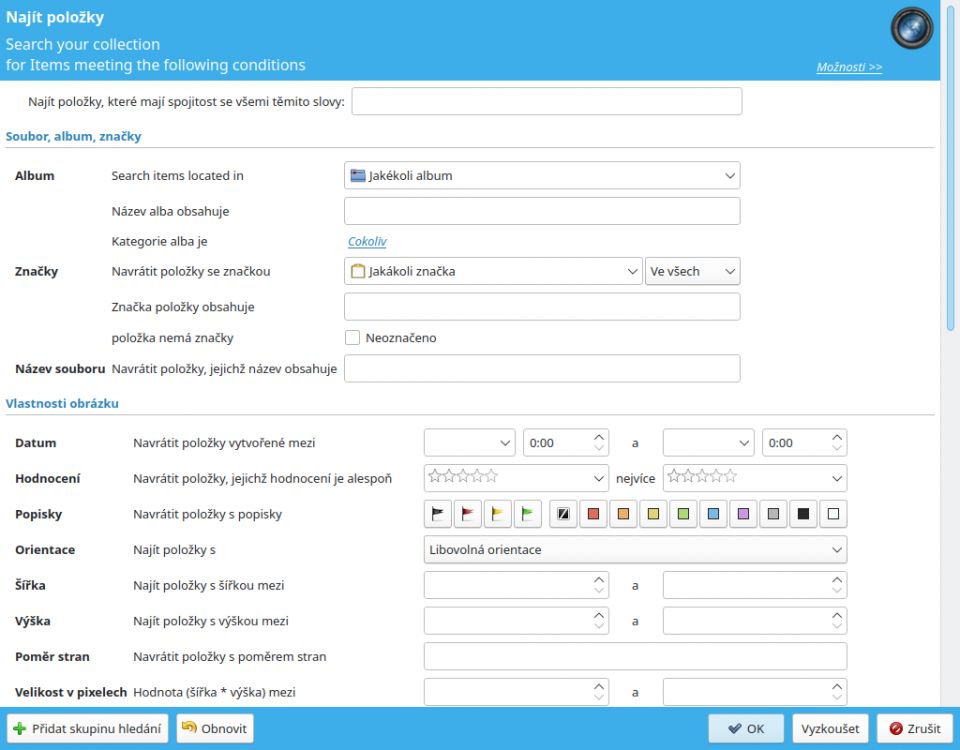Focus the all-words search input field
Image resolution: width=960 pixels, height=750 pixels.
coord(547,101)
